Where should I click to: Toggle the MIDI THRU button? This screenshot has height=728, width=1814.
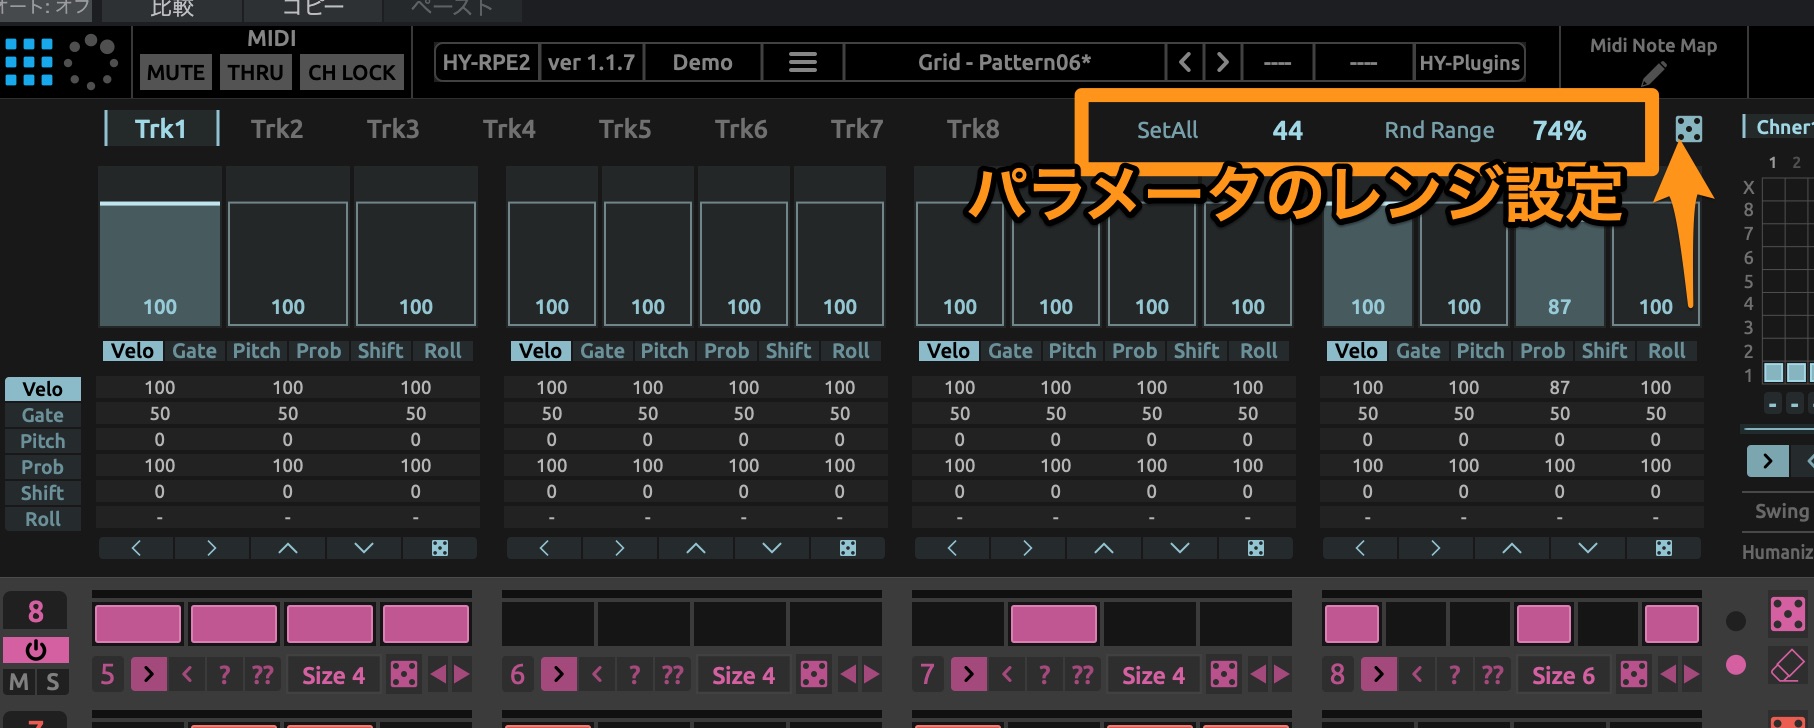255,72
